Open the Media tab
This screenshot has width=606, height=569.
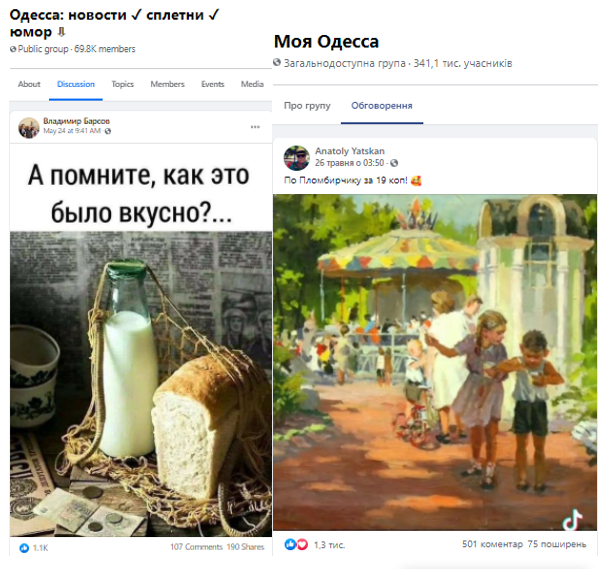[x=252, y=84]
